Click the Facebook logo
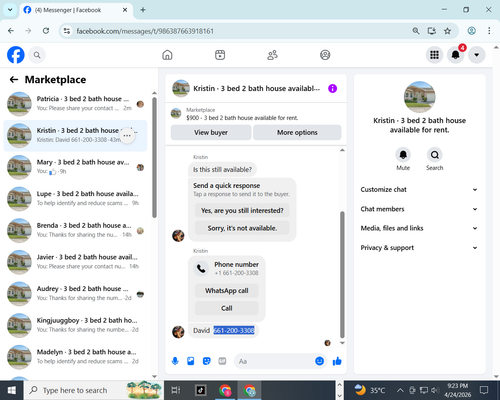 tap(16, 55)
